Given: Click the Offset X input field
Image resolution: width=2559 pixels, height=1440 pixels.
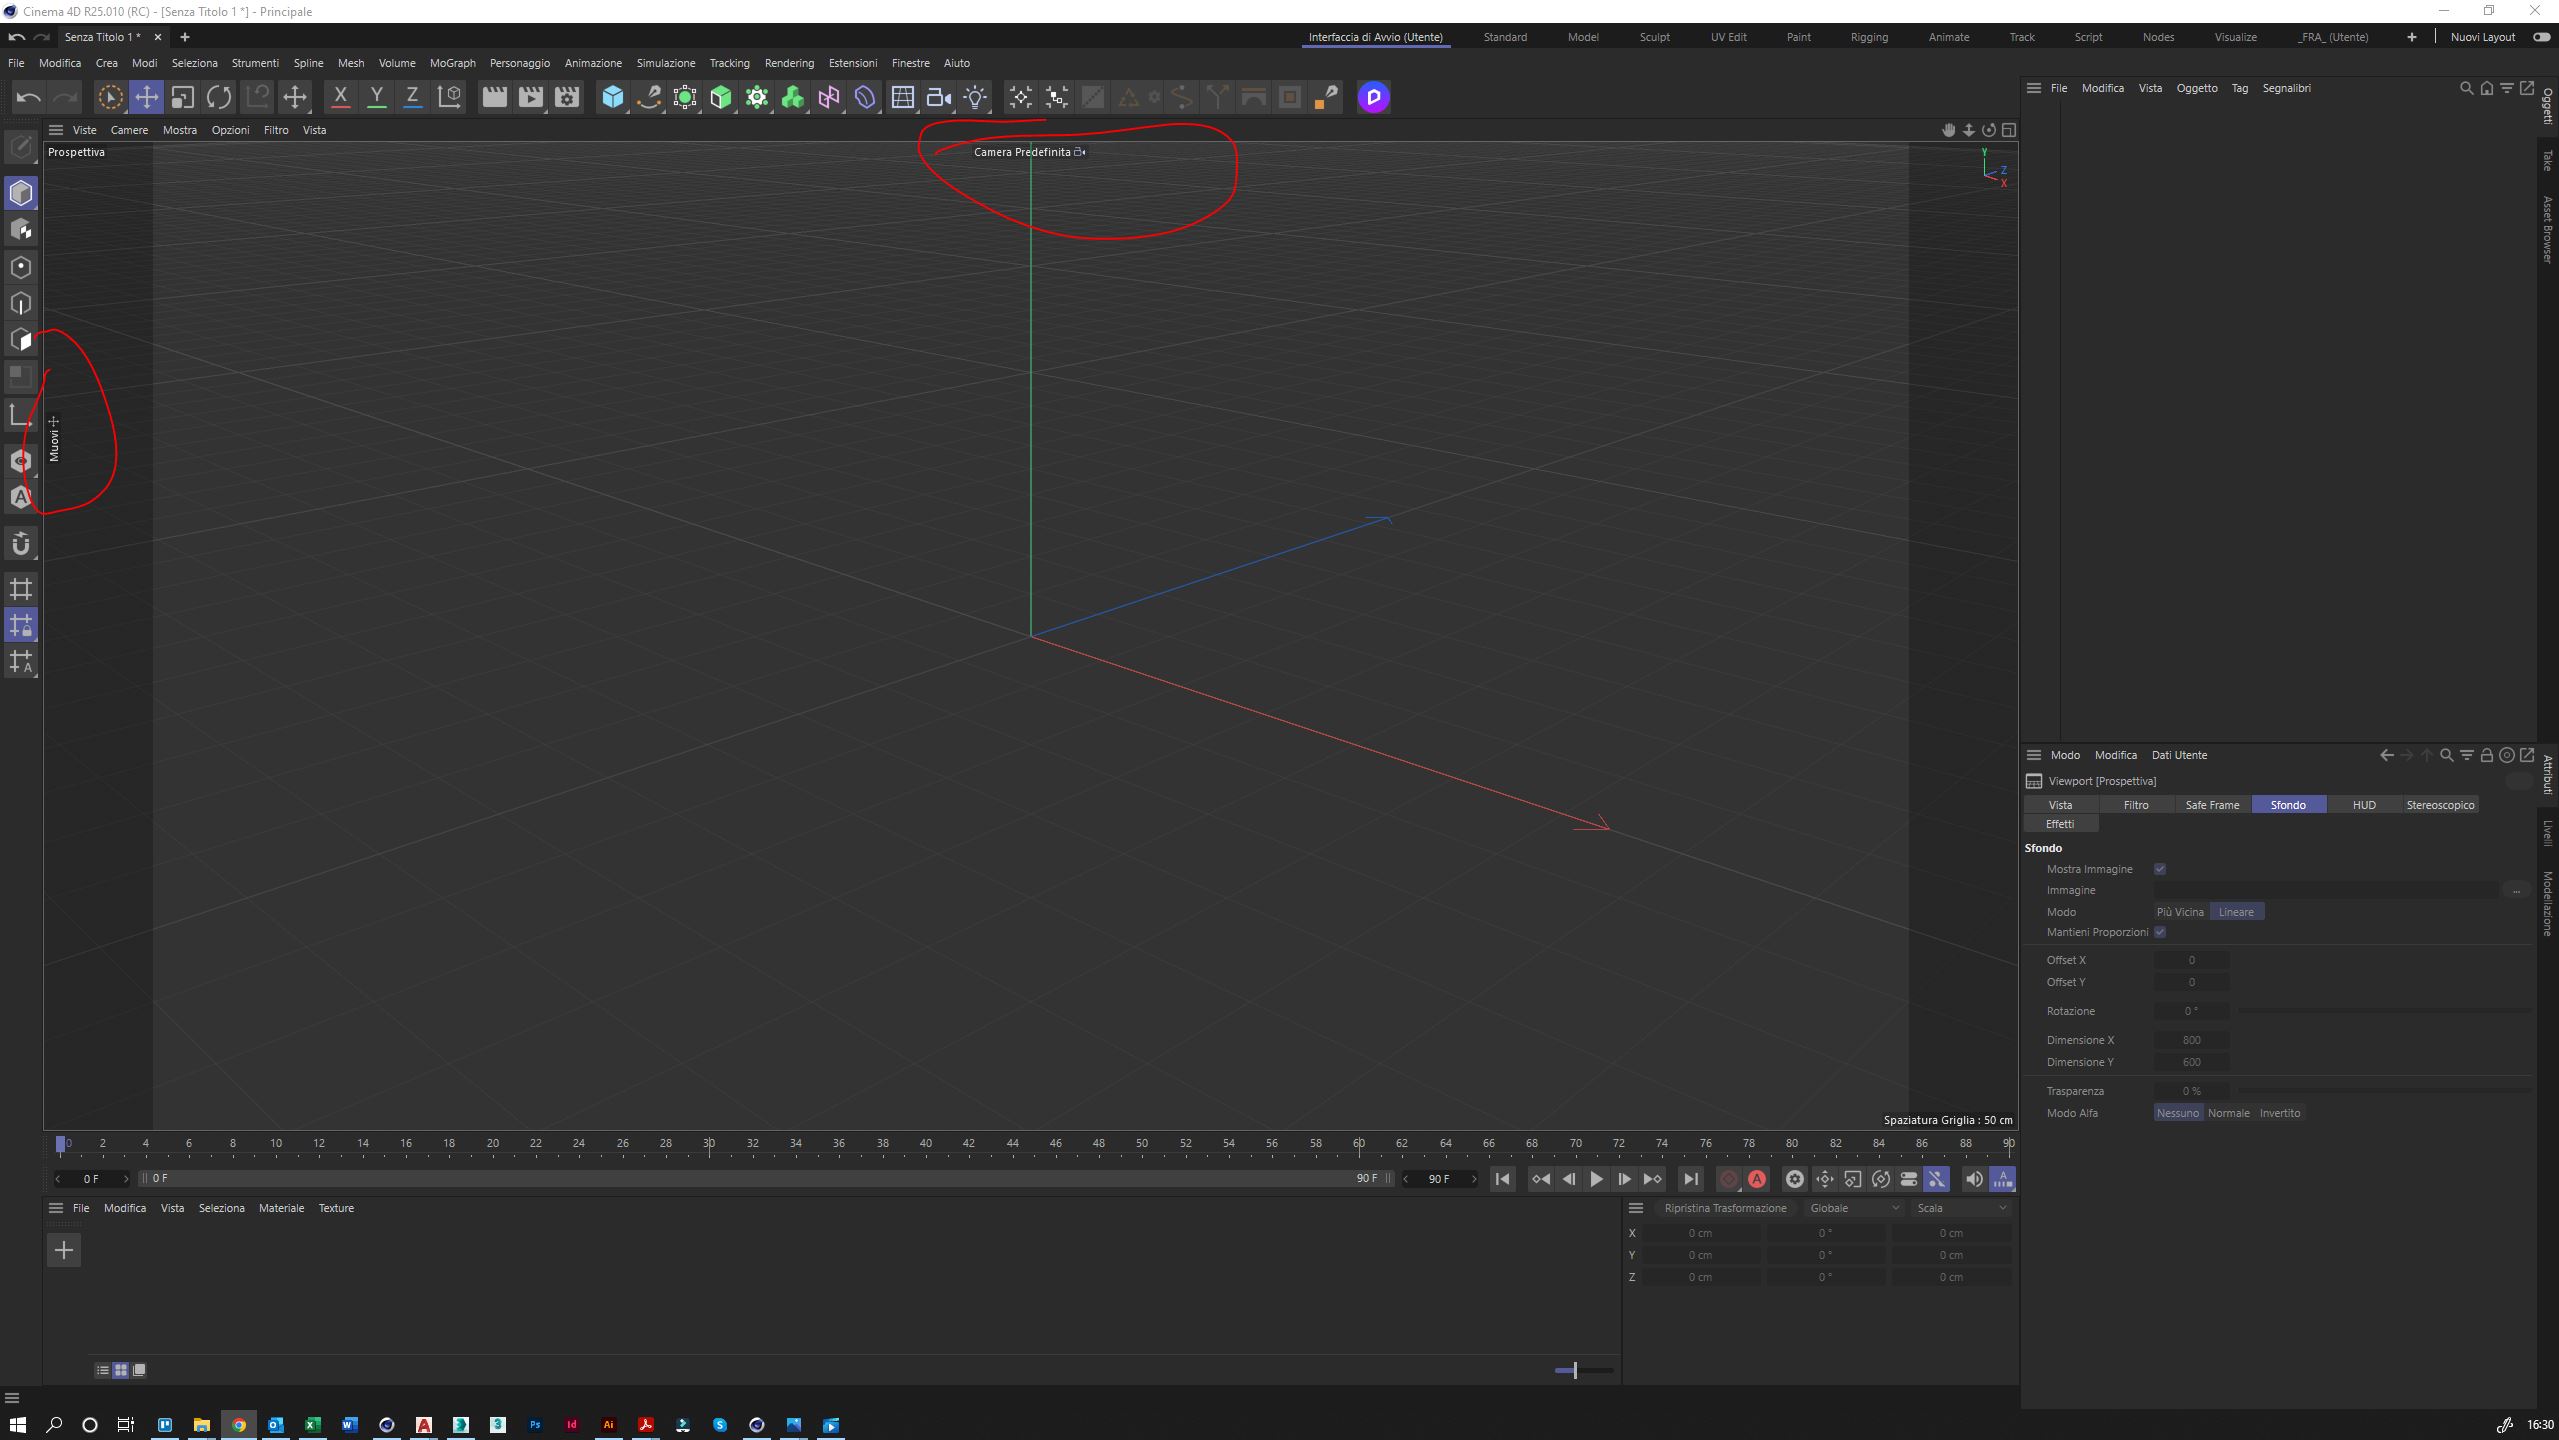Looking at the screenshot, I should coord(2190,960).
